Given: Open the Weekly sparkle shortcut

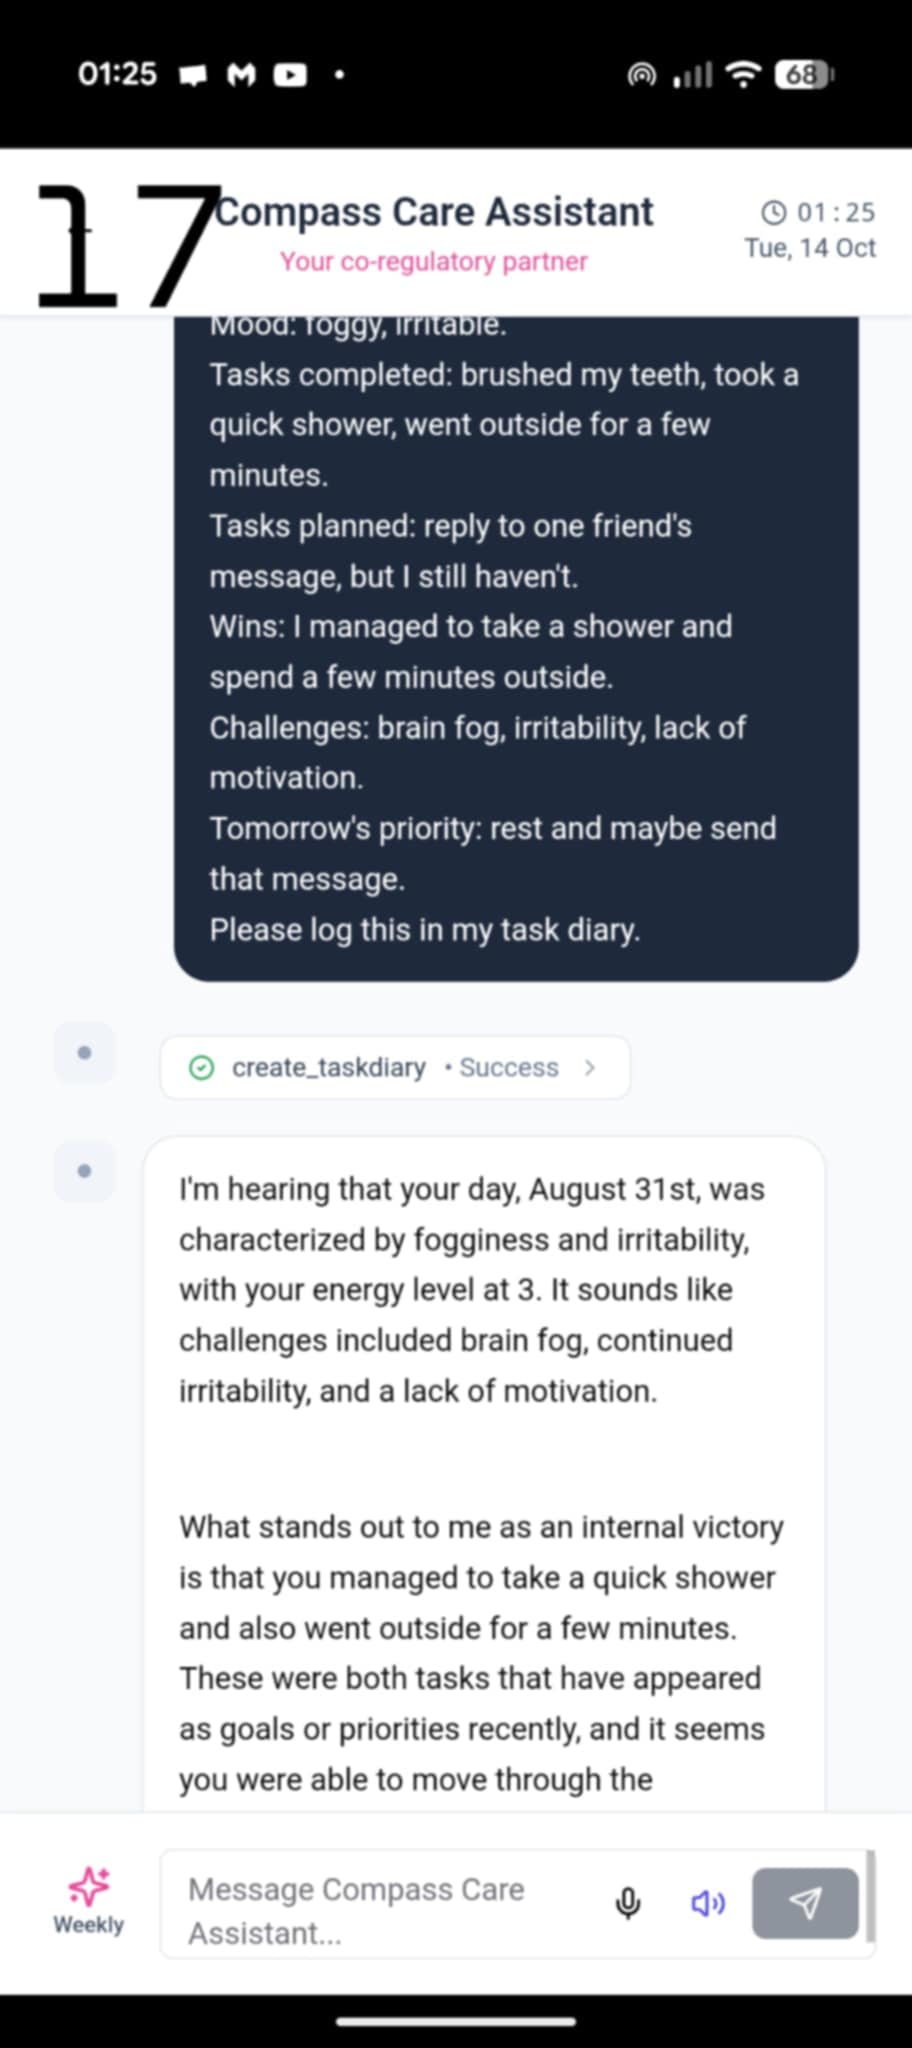Looking at the screenshot, I should point(88,1900).
